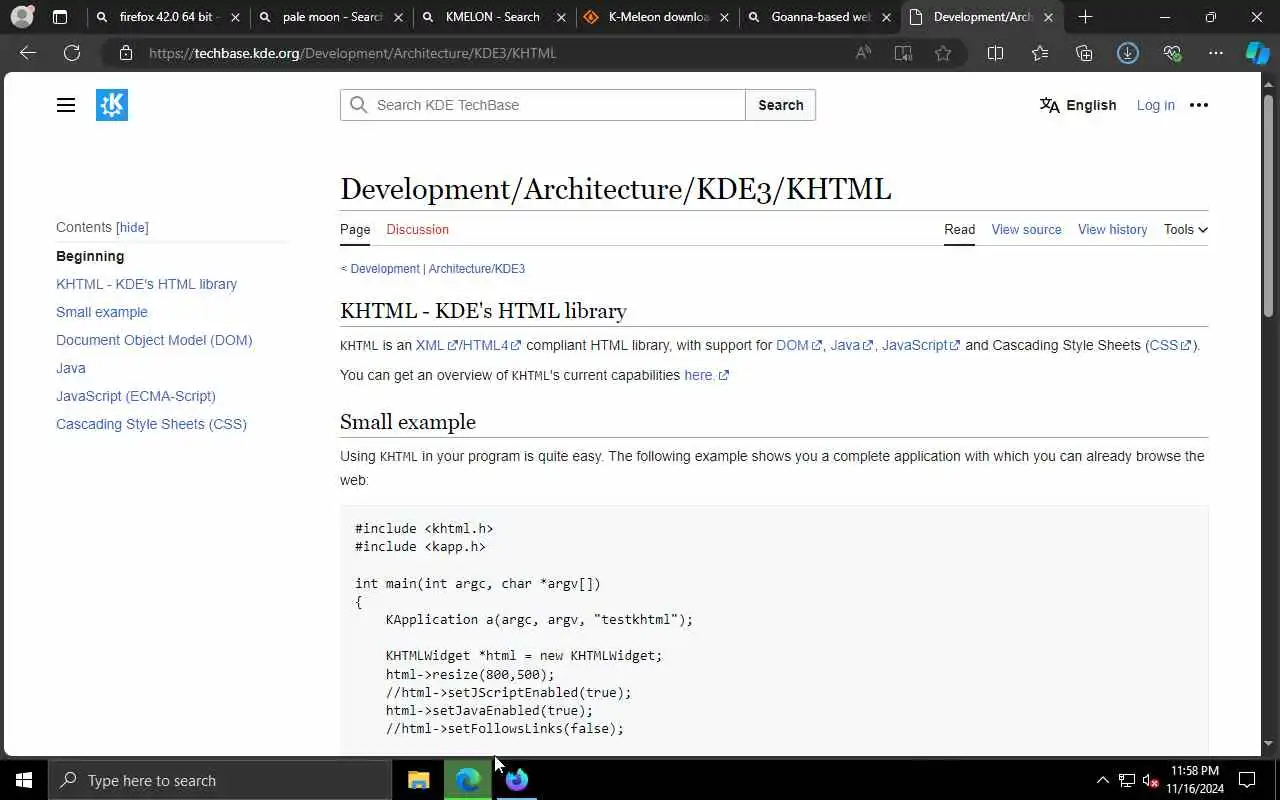Image resolution: width=1280 pixels, height=800 pixels.
Task: Expand the Tools dropdown
Action: coord(1185,229)
